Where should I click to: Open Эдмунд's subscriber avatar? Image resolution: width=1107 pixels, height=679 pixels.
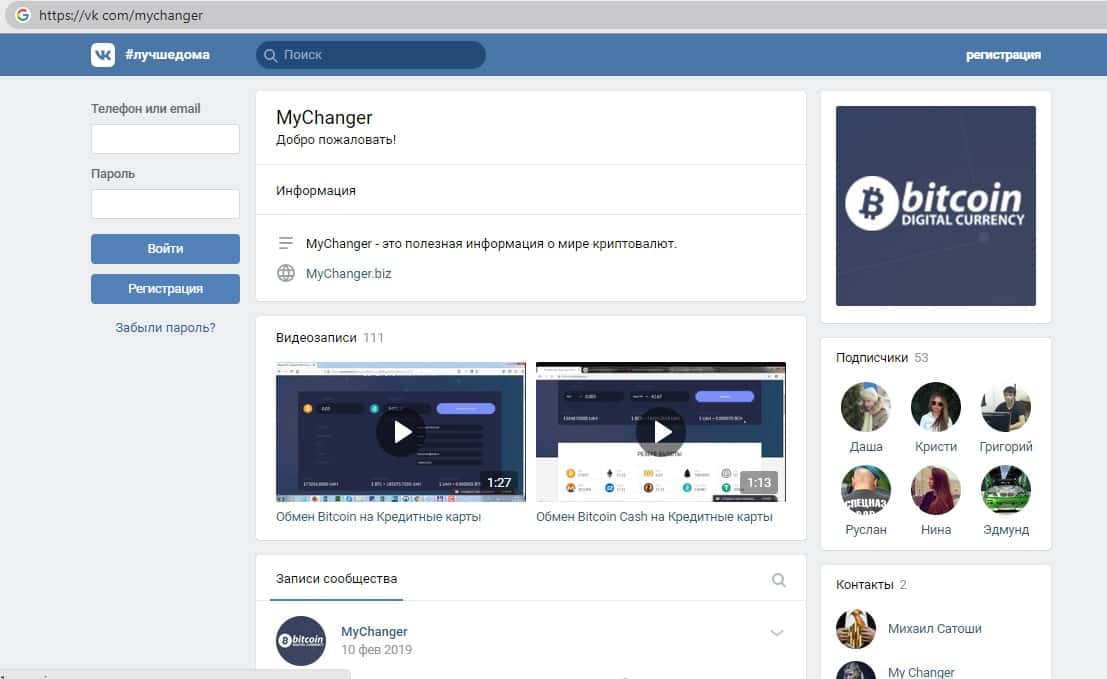pyautogui.click(x=1005, y=490)
